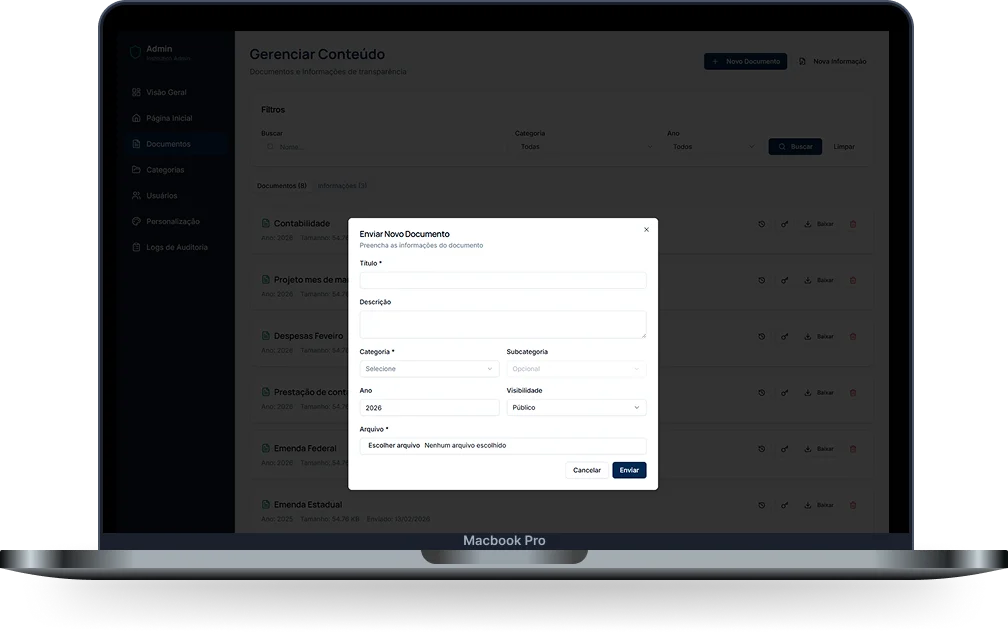This screenshot has height=635, width=1008.
Task: Click into the Descrição text area
Action: point(503,325)
